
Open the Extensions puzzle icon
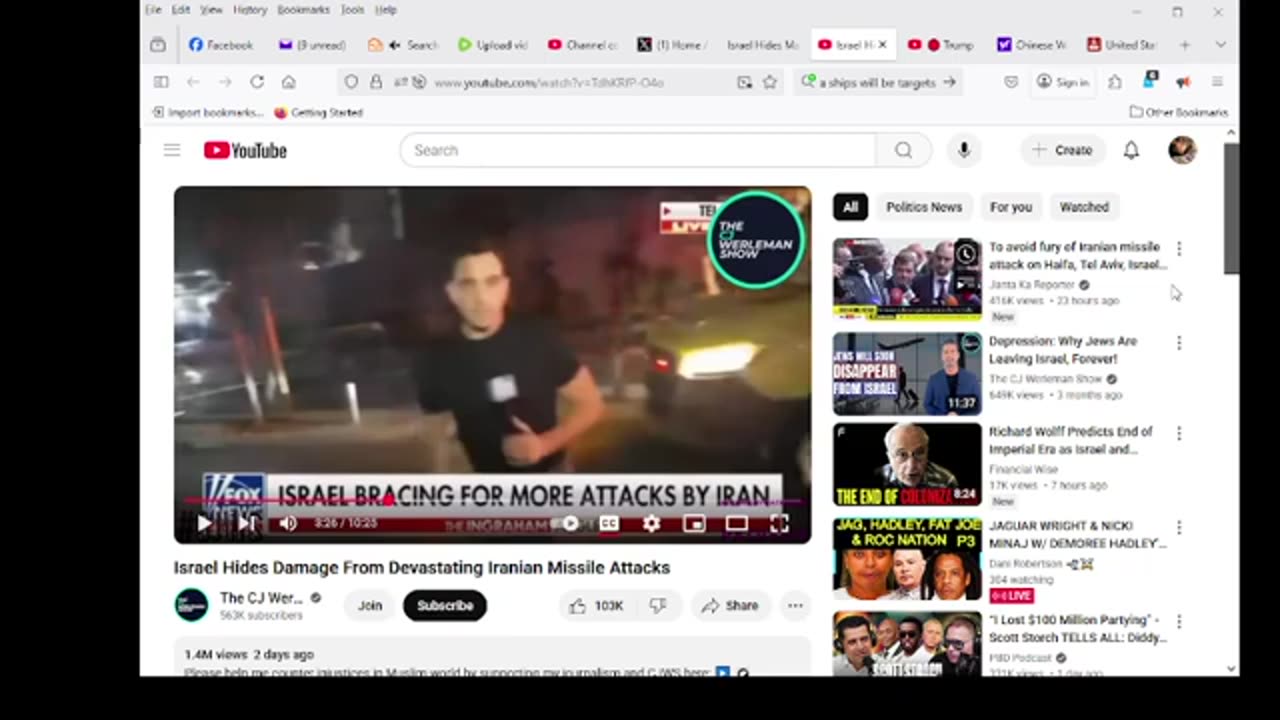click(1115, 82)
